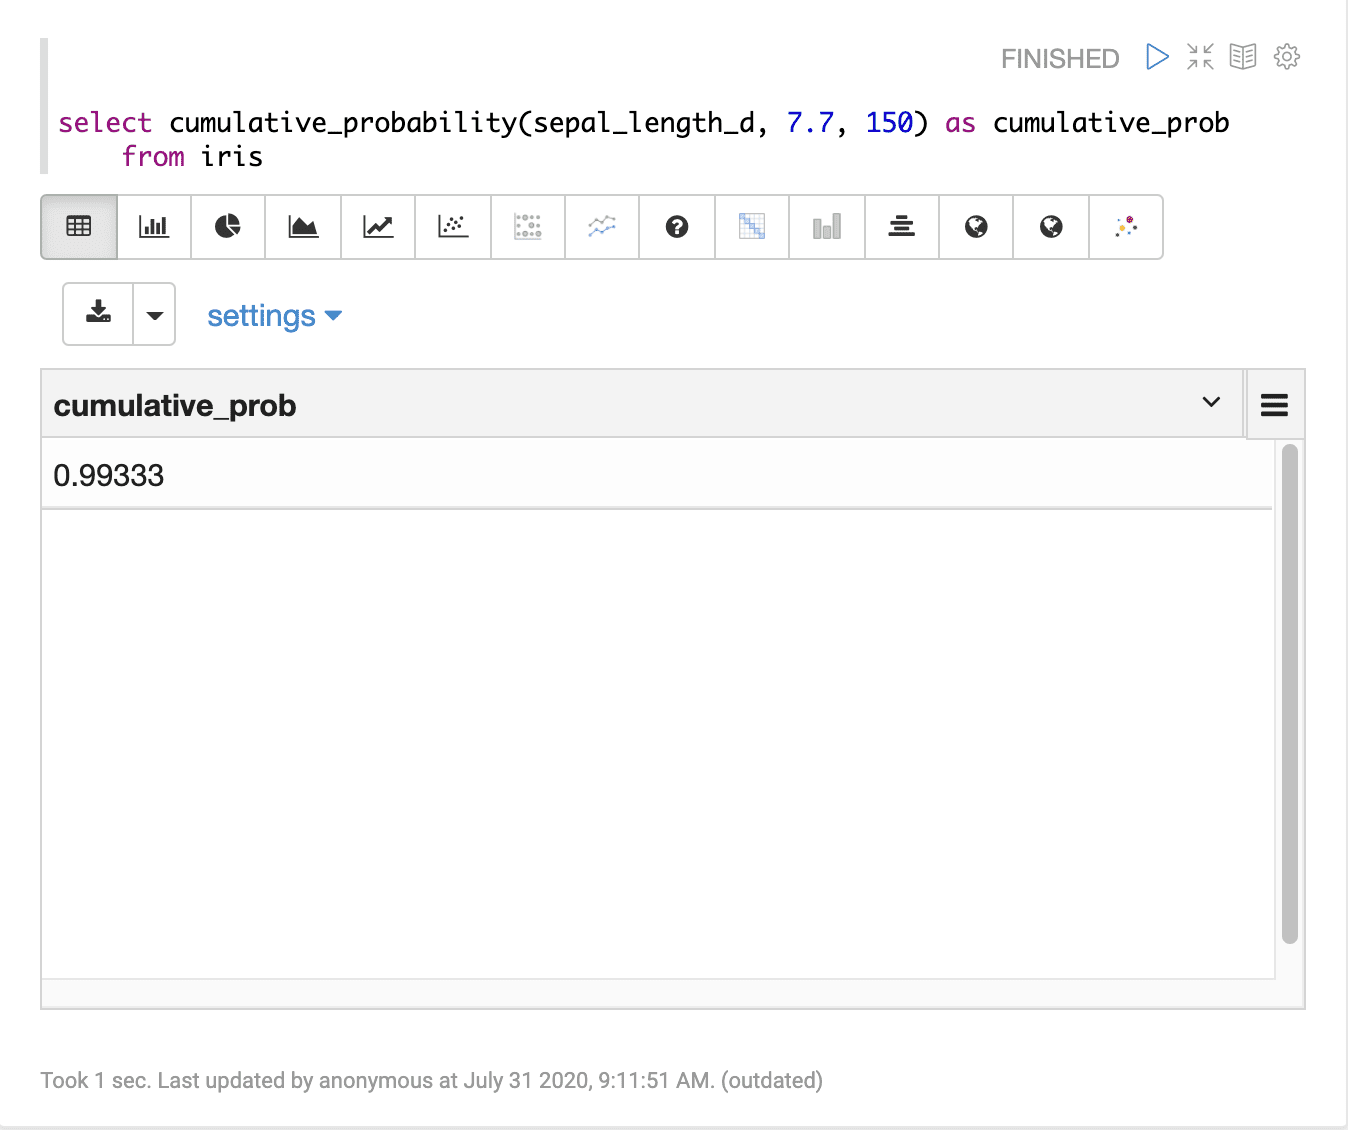Select the line chart visualization
The height and width of the screenshot is (1130, 1348).
coord(378,227)
